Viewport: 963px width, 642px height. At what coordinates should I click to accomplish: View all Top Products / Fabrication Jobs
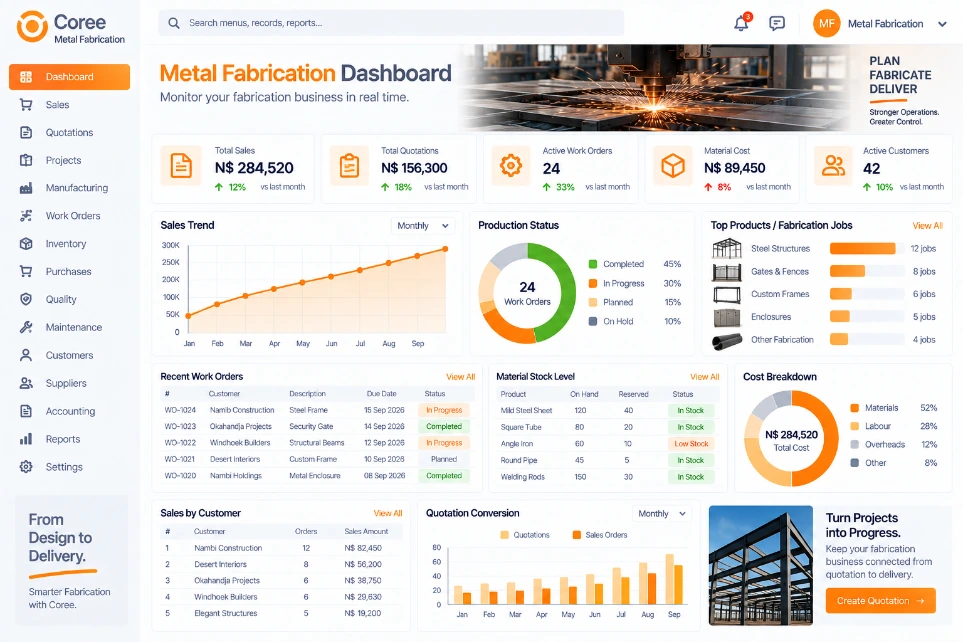point(927,225)
